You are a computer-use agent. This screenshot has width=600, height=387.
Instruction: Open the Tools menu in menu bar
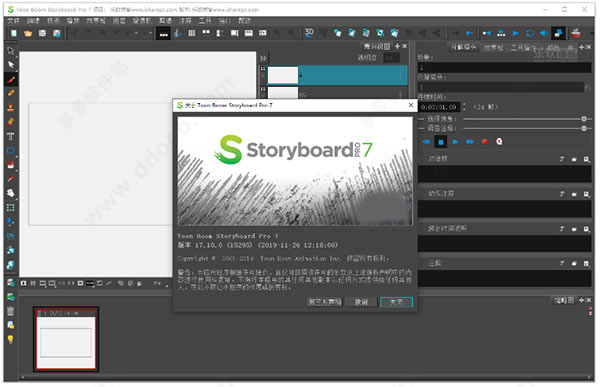point(205,21)
